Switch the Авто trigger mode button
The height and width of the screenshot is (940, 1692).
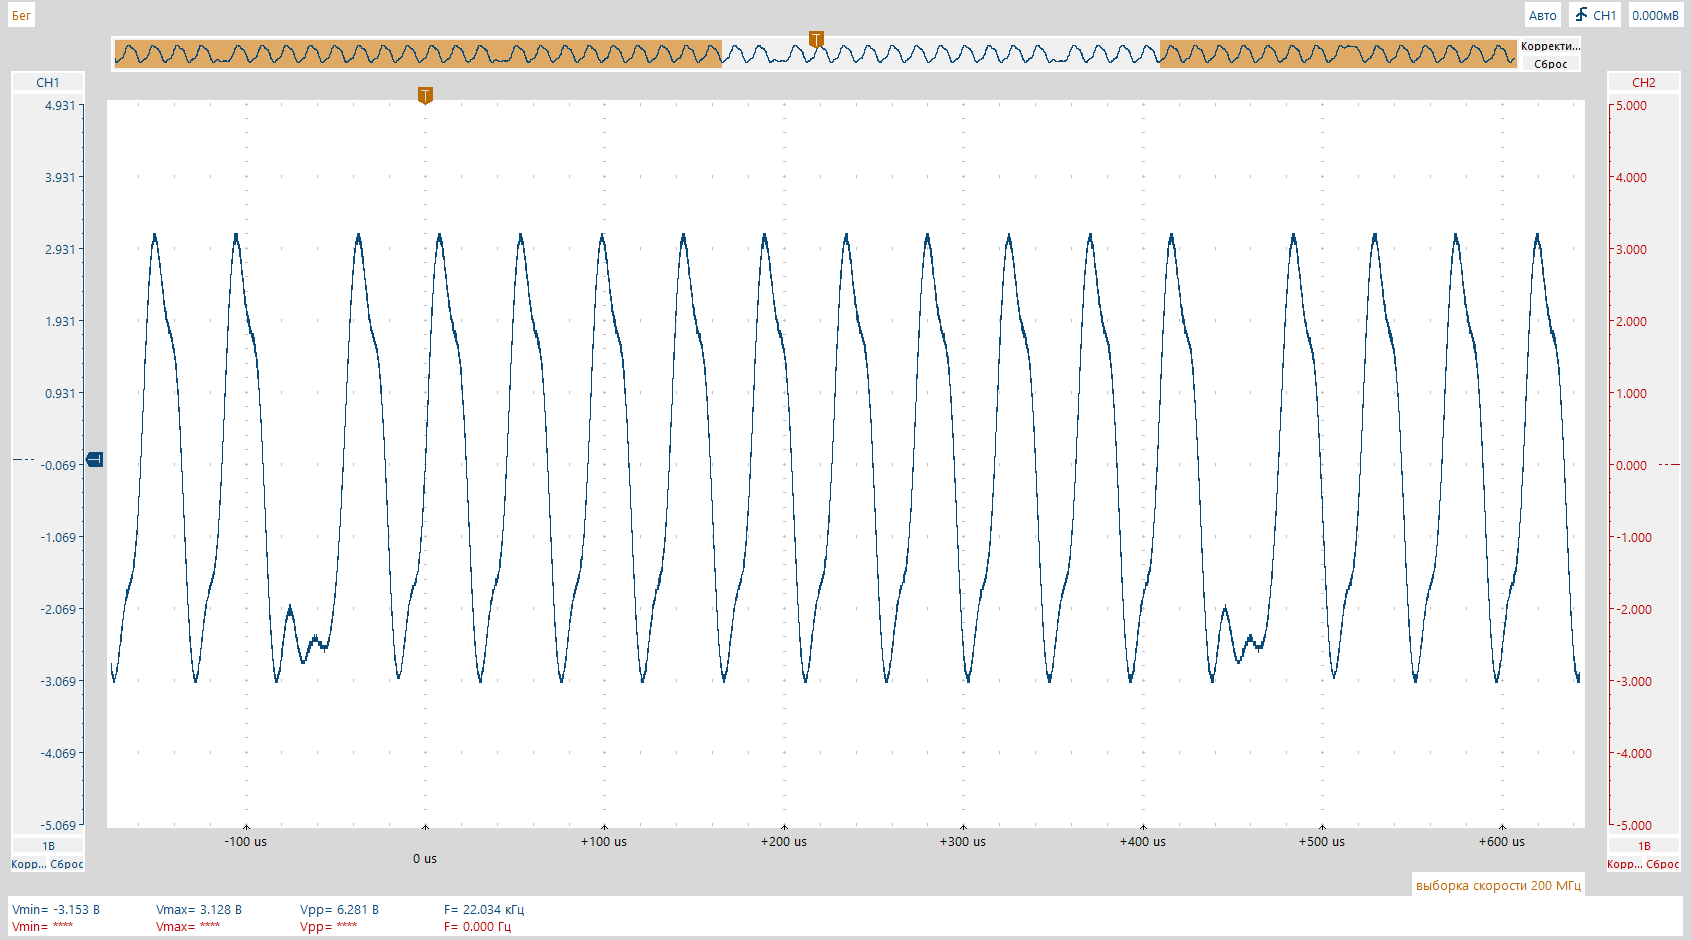click(1542, 15)
